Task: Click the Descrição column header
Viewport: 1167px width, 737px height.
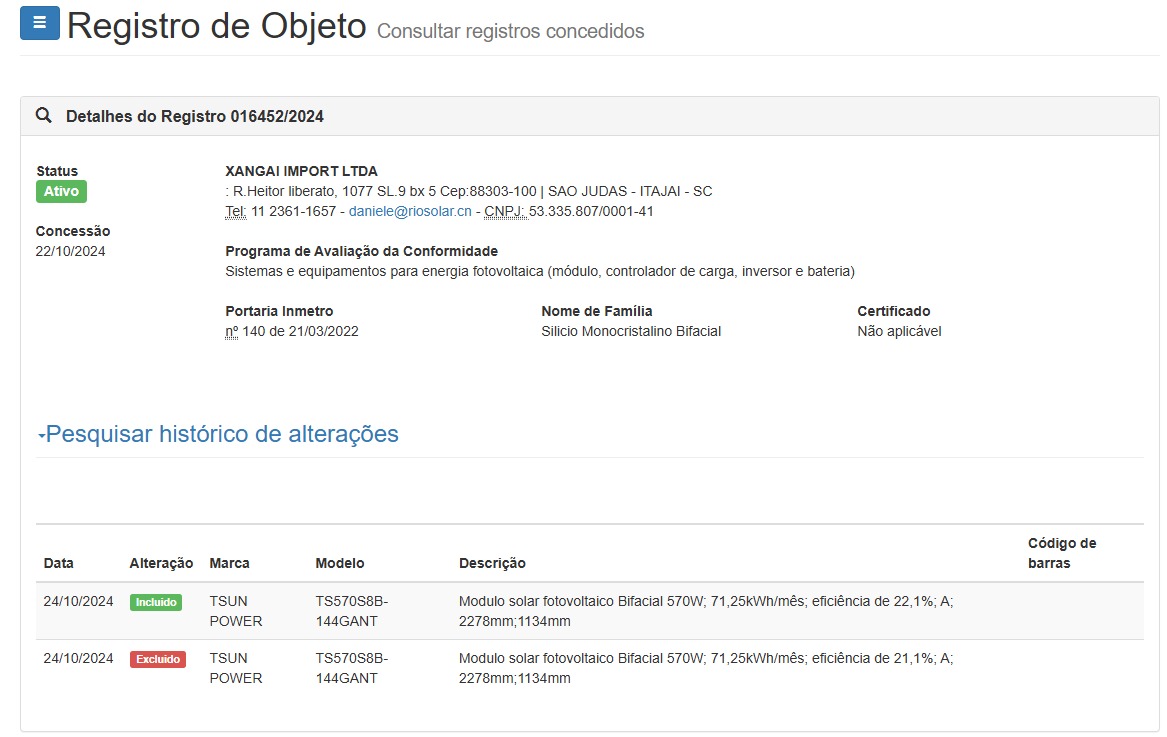Action: pos(493,564)
